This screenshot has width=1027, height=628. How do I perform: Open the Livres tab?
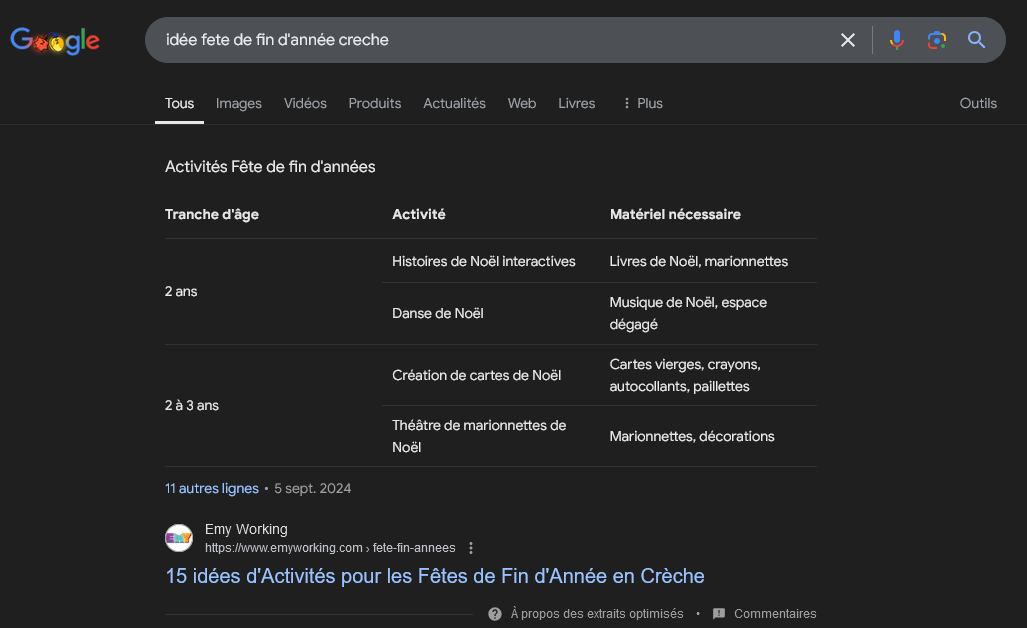[576, 103]
